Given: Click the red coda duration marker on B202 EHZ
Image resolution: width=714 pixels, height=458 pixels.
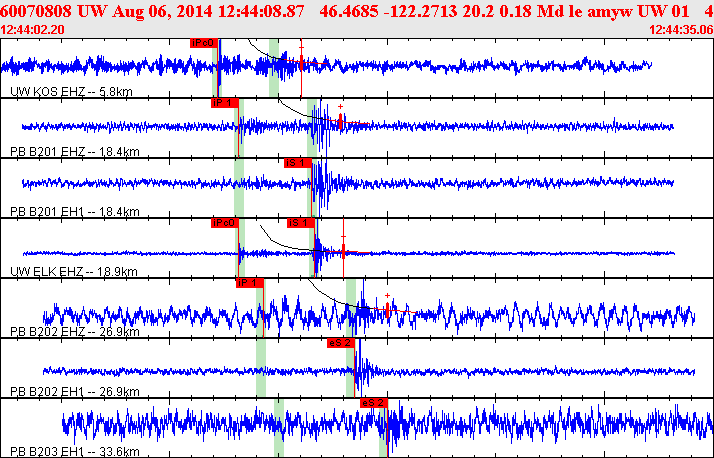Looking at the screenshot, I should (387, 310).
